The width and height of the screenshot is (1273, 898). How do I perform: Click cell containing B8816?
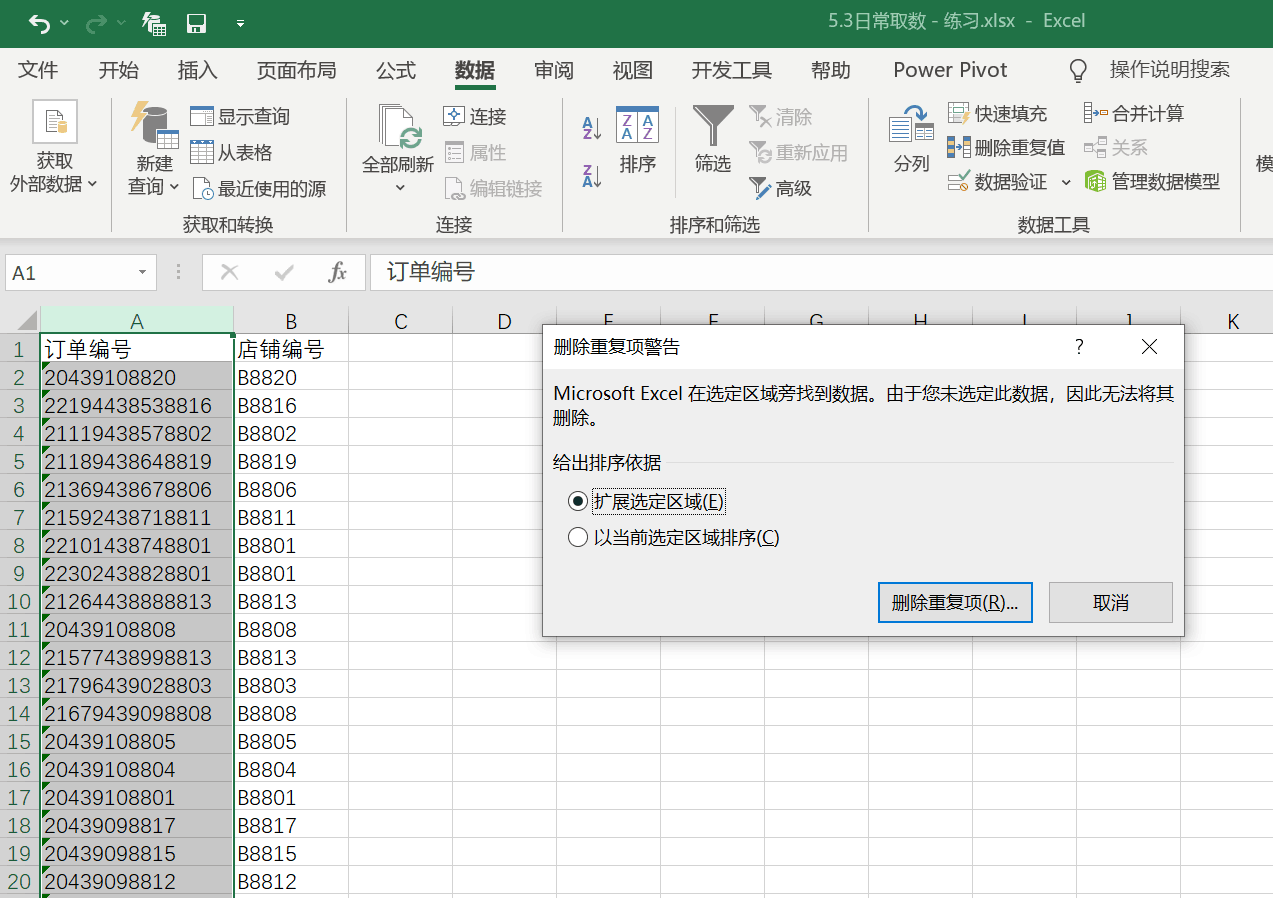pyautogui.click(x=291, y=406)
